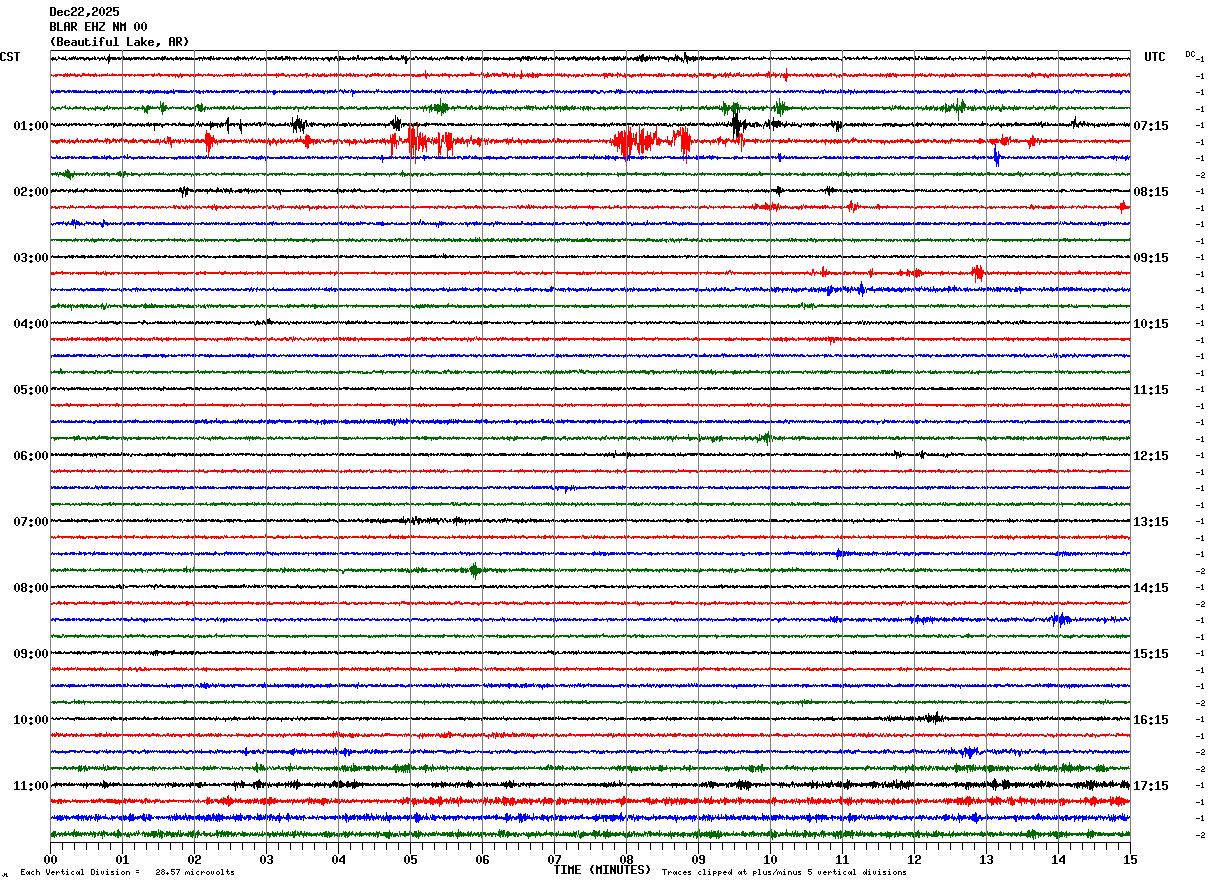
Task: Click minute mark 08 on the time axis
Action: point(626,858)
